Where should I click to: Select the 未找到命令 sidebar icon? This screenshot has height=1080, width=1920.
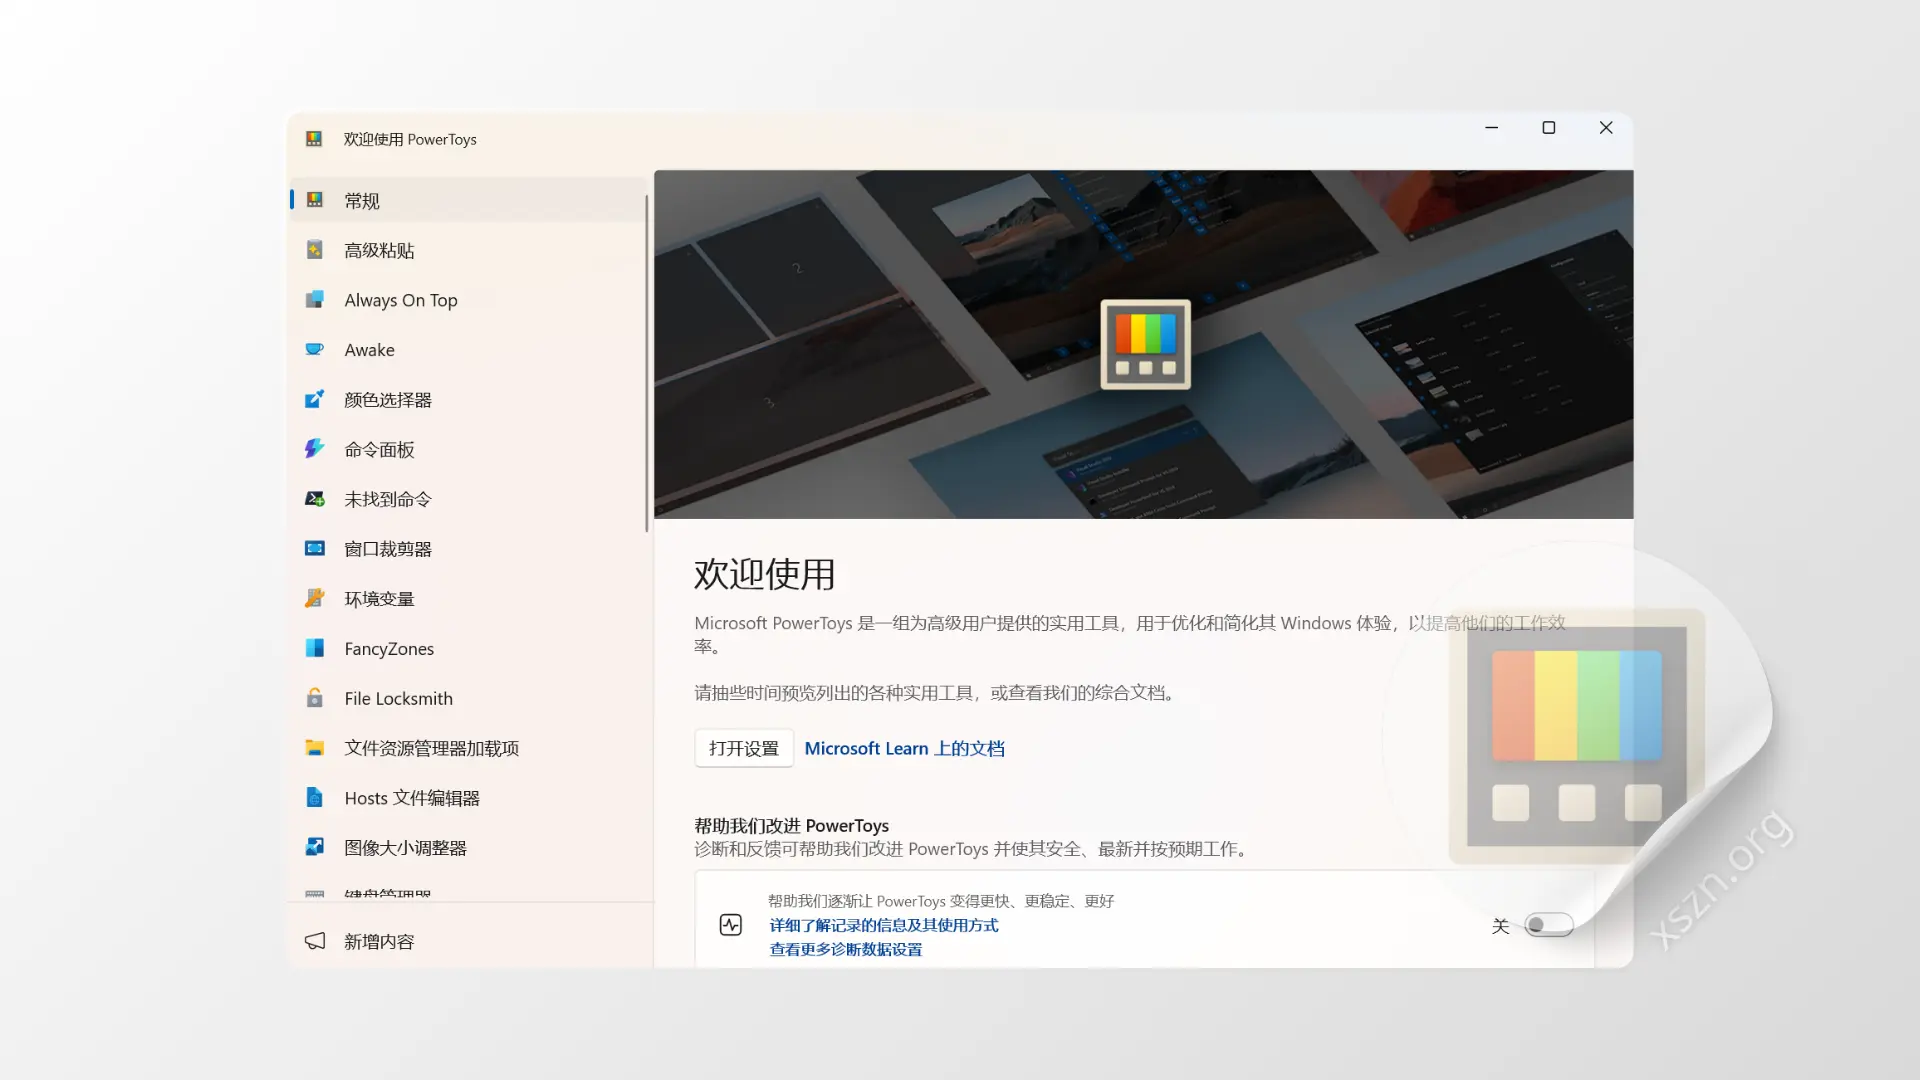tap(315, 499)
